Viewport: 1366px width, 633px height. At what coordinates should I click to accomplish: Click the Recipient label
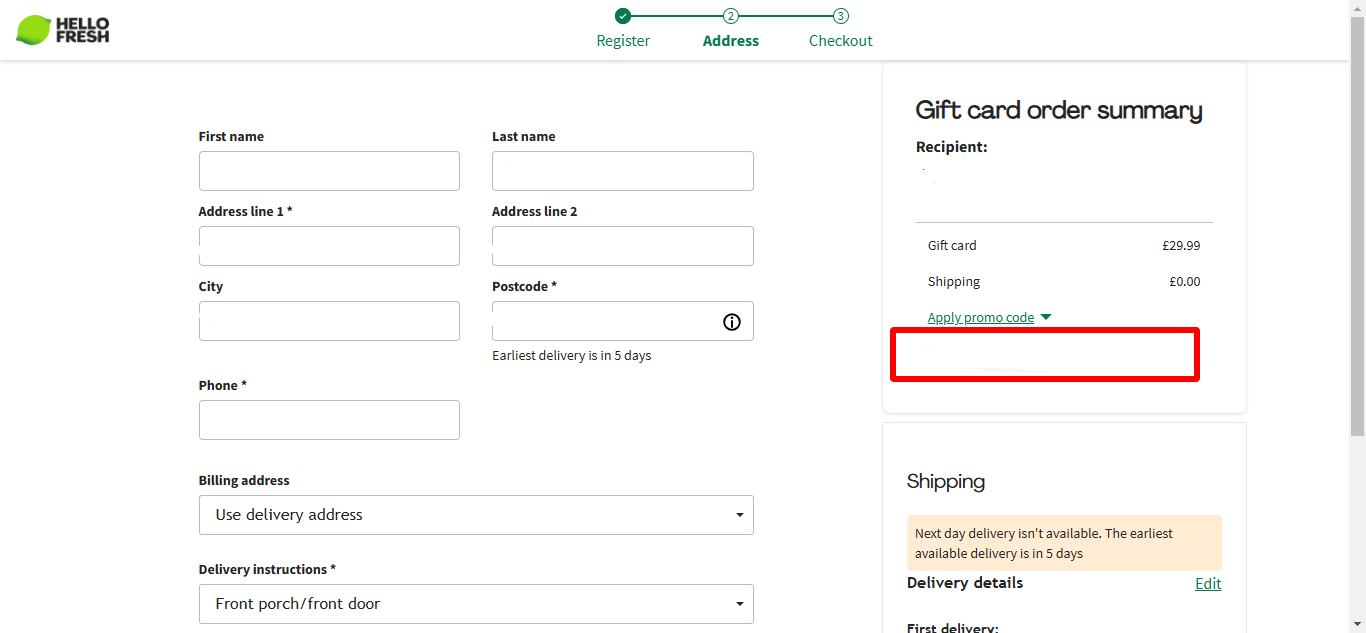[951, 147]
